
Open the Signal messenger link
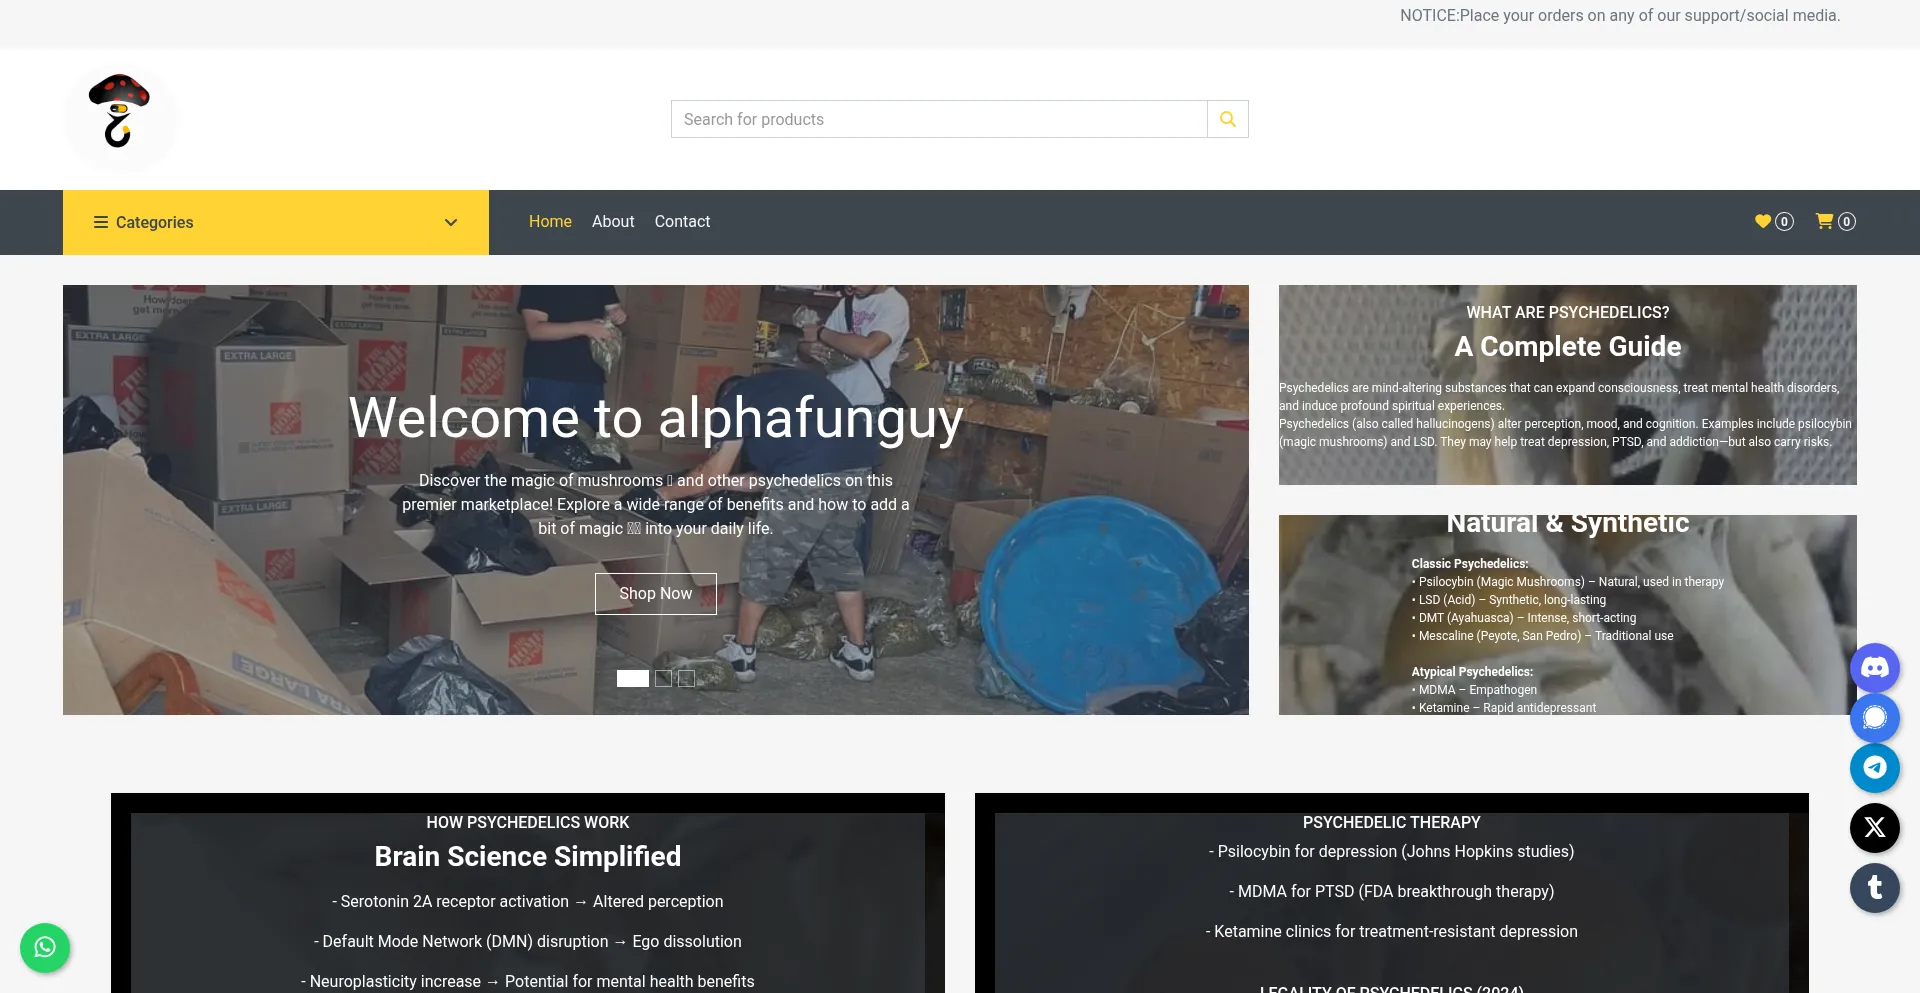(1875, 718)
